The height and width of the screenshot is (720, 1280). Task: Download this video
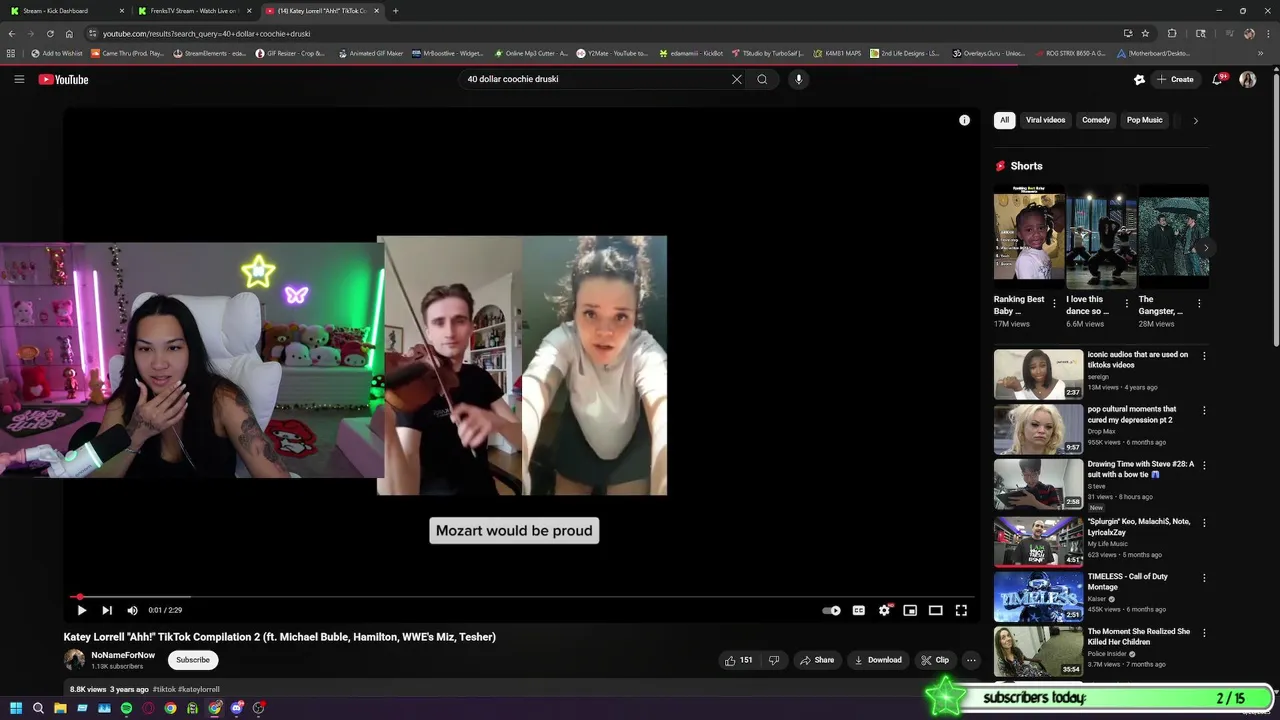(x=878, y=660)
